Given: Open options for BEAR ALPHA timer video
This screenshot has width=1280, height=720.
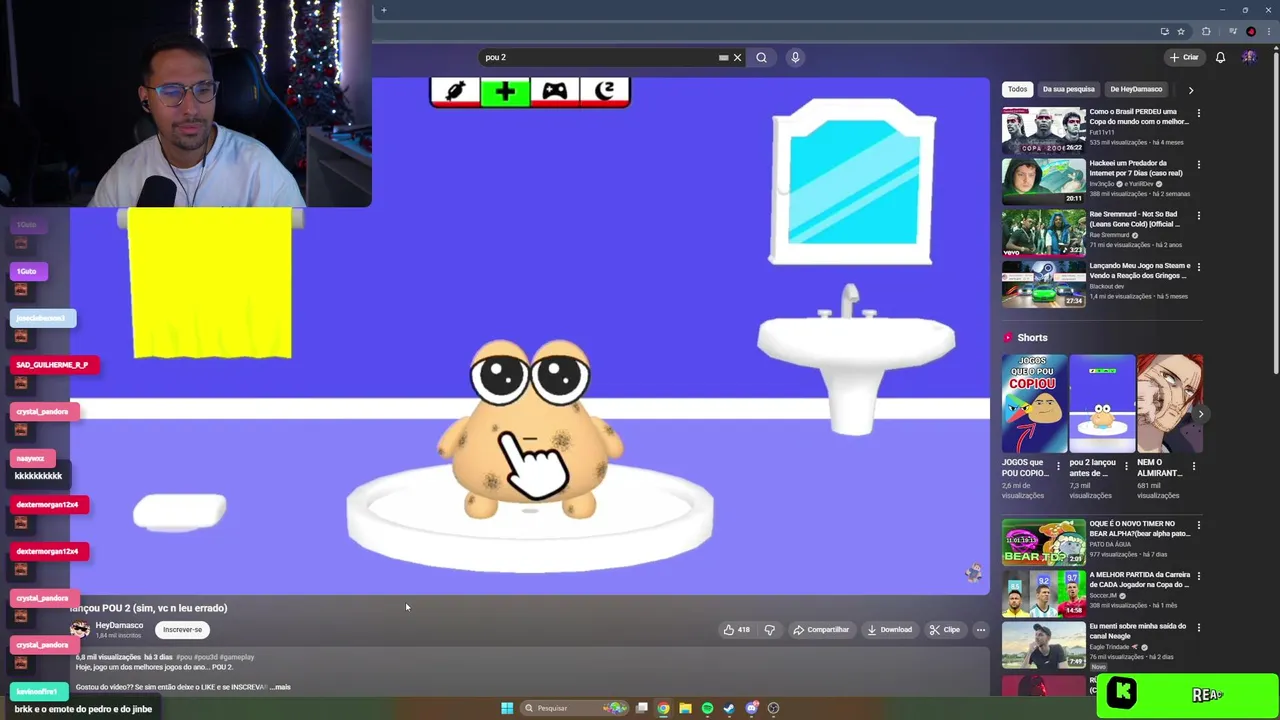Looking at the screenshot, I should tap(1199, 524).
